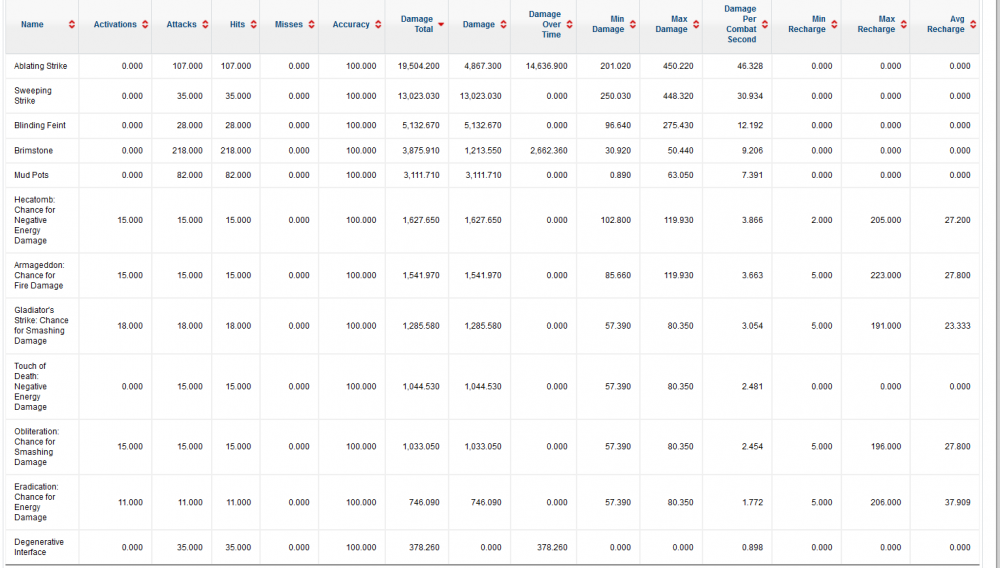Select the Sweeping Strike row name
The height and width of the screenshot is (568, 1000).
33,95
